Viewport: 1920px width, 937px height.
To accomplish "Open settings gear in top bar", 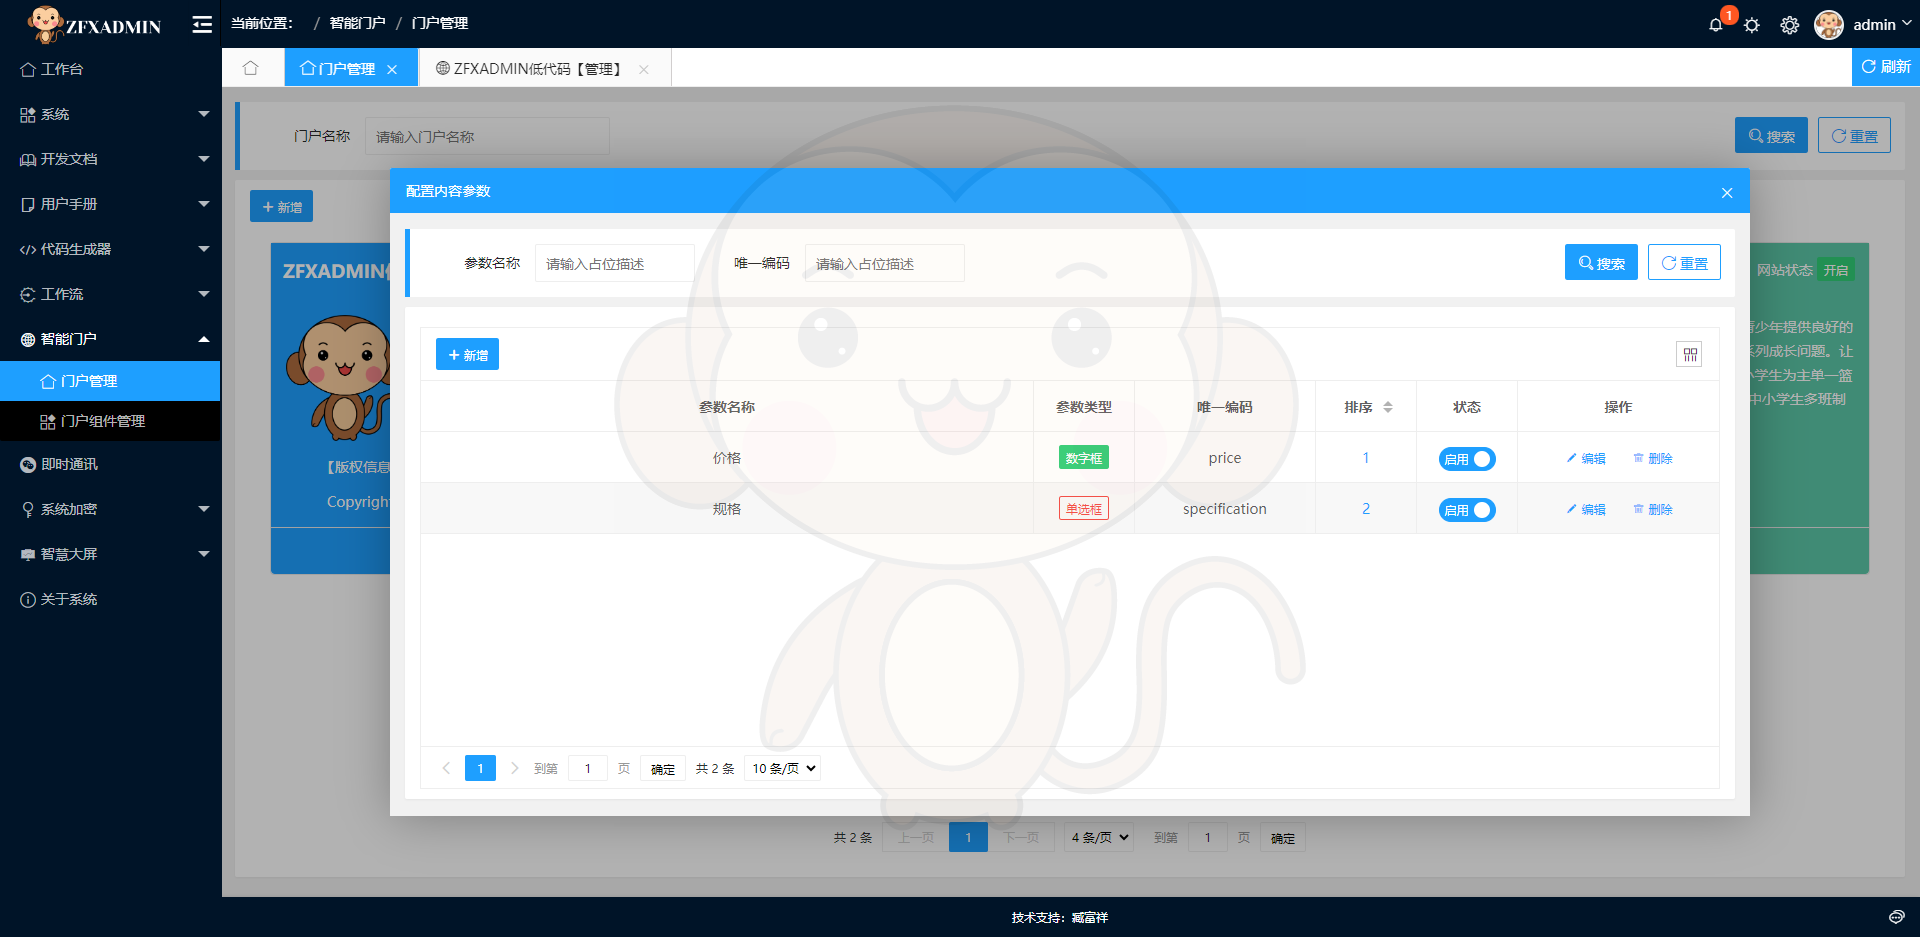I will (1790, 25).
